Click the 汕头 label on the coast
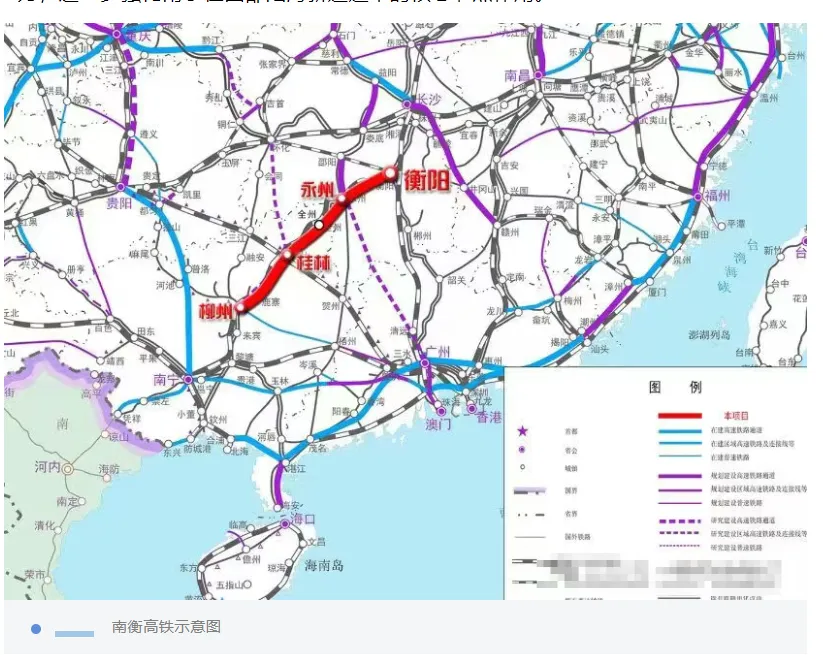 pyautogui.click(x=599, y=349)
